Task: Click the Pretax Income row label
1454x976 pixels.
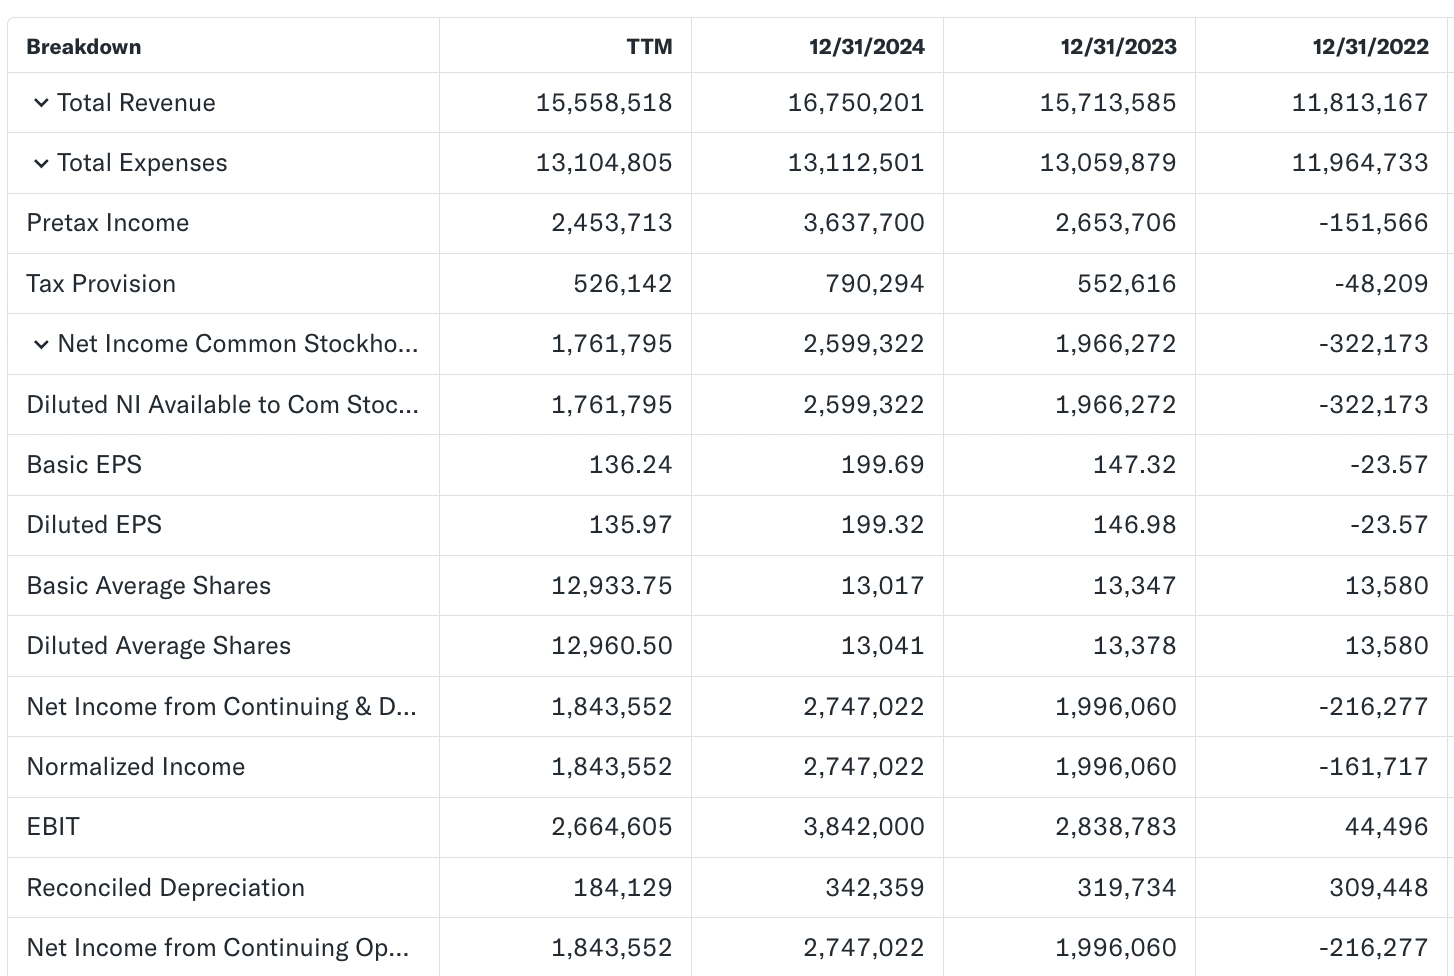Action: point(108,223)
